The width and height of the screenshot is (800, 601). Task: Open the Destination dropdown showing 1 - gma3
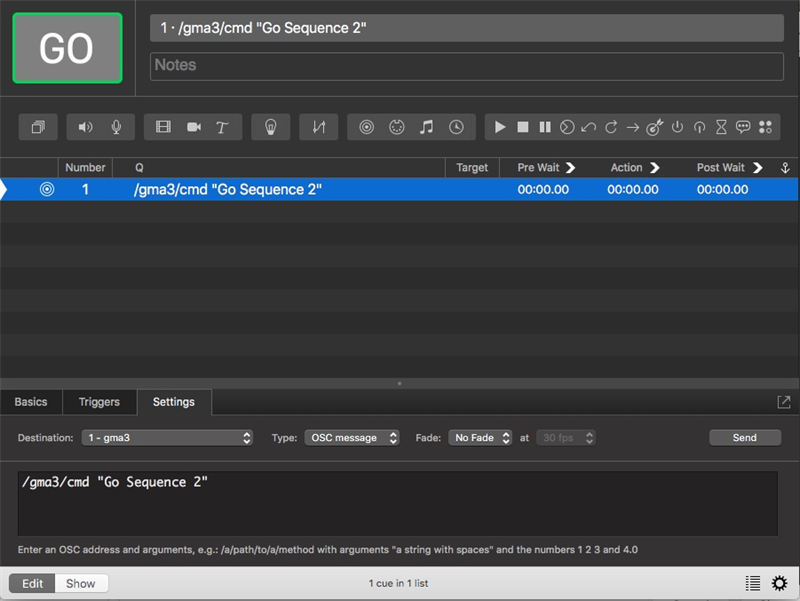click(168, 438)
